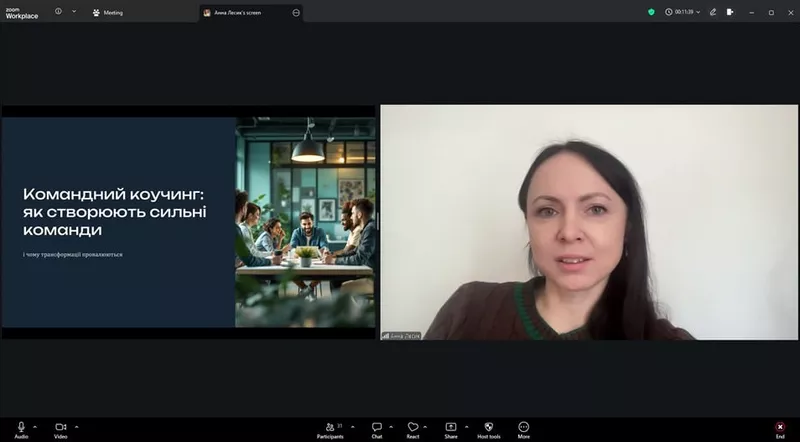800x442 pixels.
Task: Mute the microphone with the Audio button
Action: coord(21,427)
